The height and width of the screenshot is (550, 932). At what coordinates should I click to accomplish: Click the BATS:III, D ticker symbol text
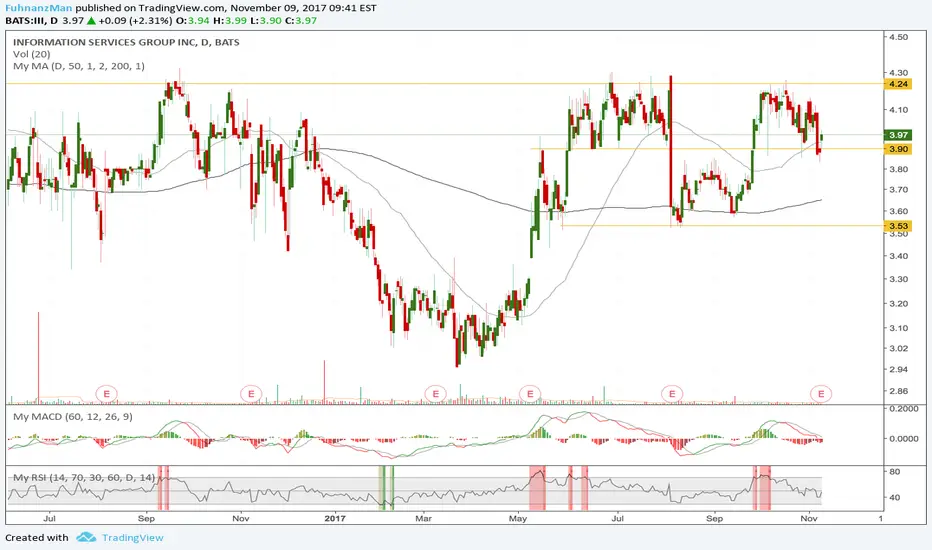32,21
